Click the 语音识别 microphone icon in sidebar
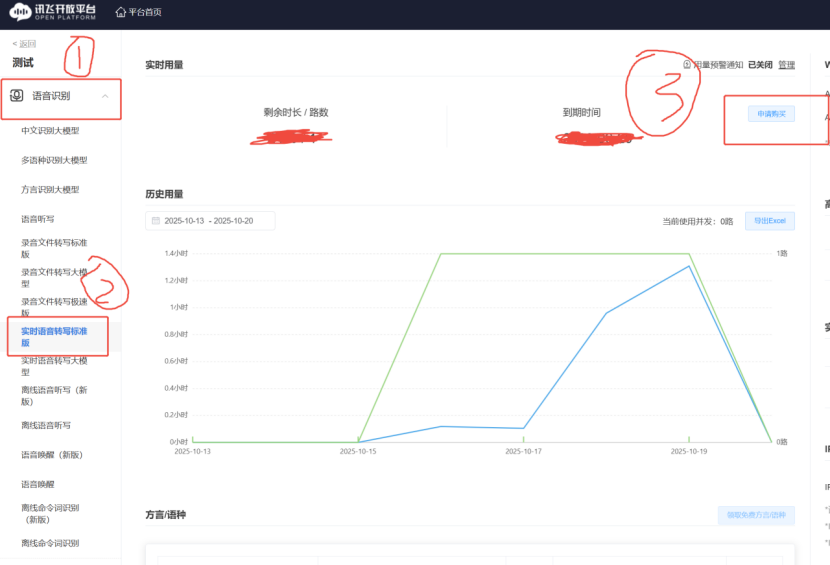Screen dimensions: 830x565 tap(17, 96)
